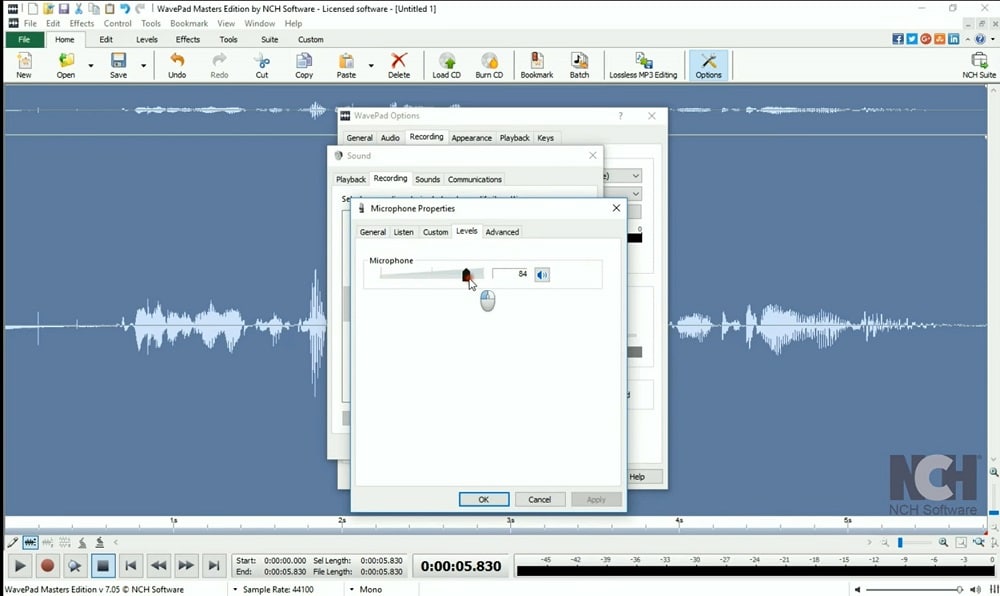Viewport: 1000px width, 596px height.
Task: Open Communications tab in Sound dialog
Action: pos(474,179)
